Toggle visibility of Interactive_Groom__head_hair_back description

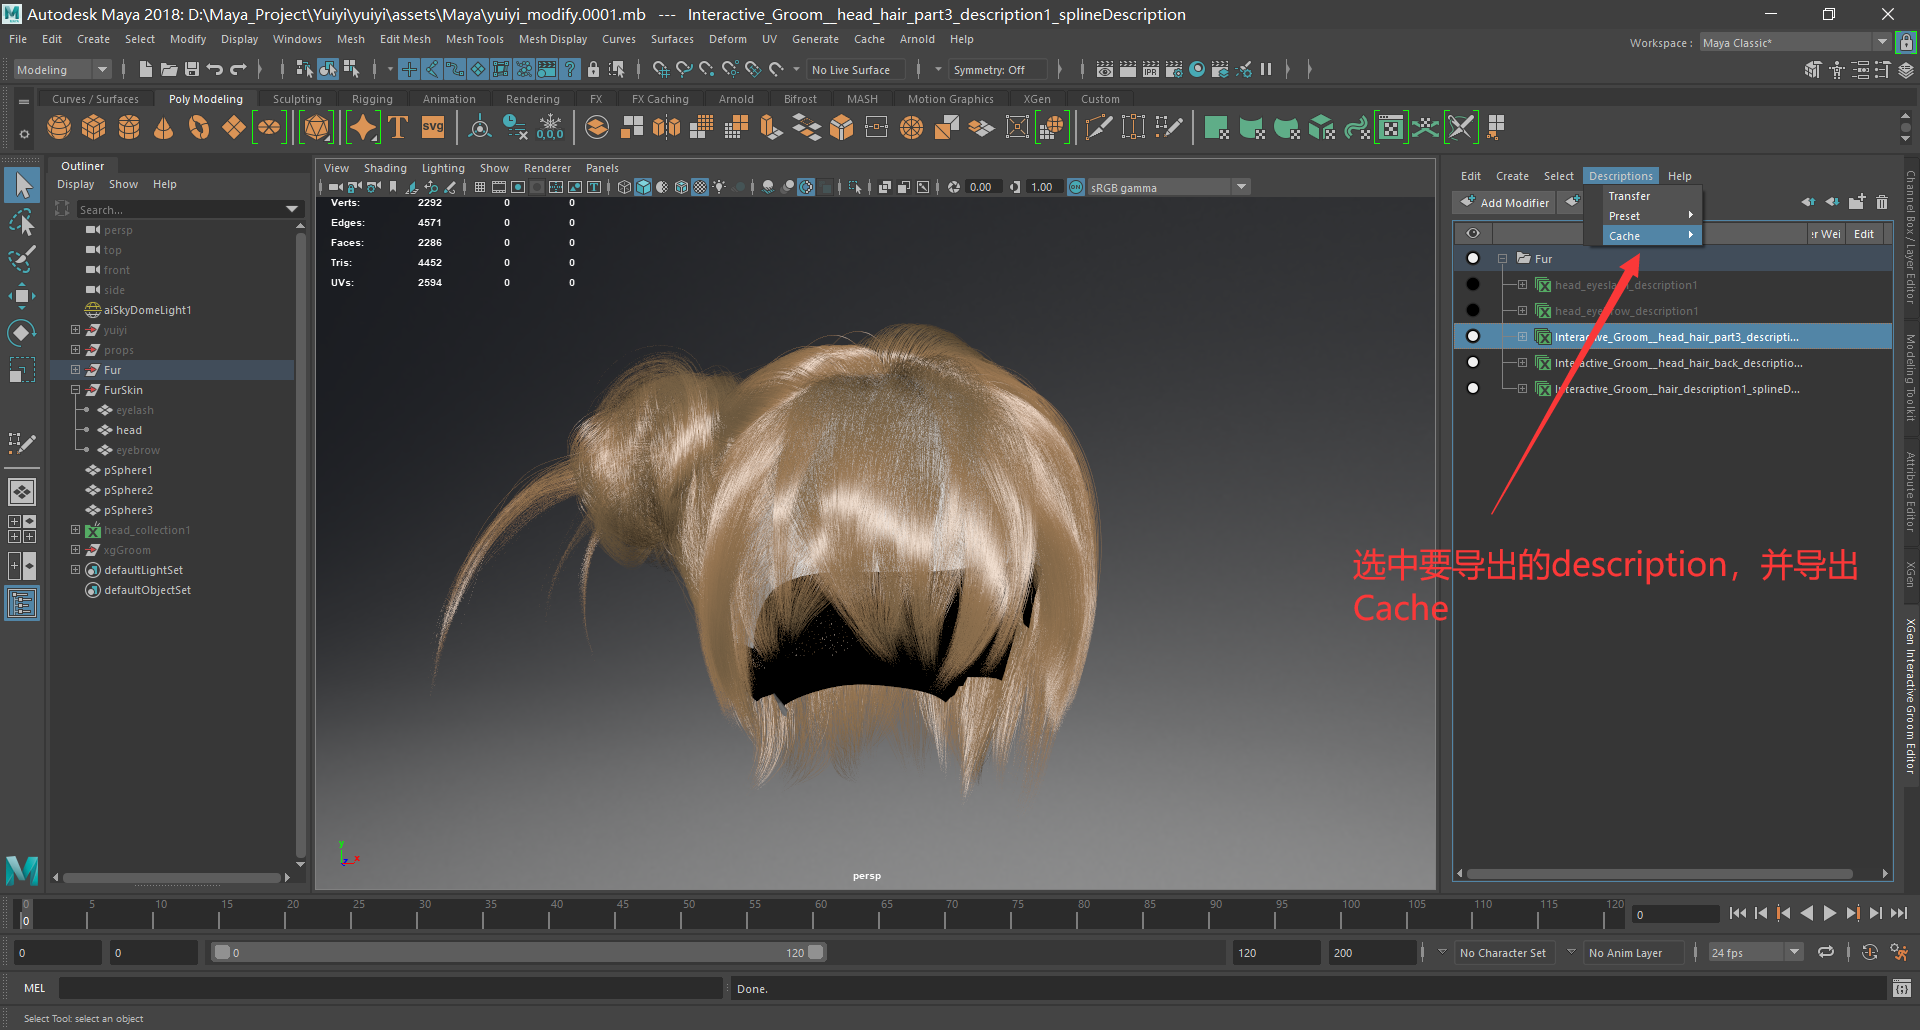pyautogui.click(x=1473, y=362)
